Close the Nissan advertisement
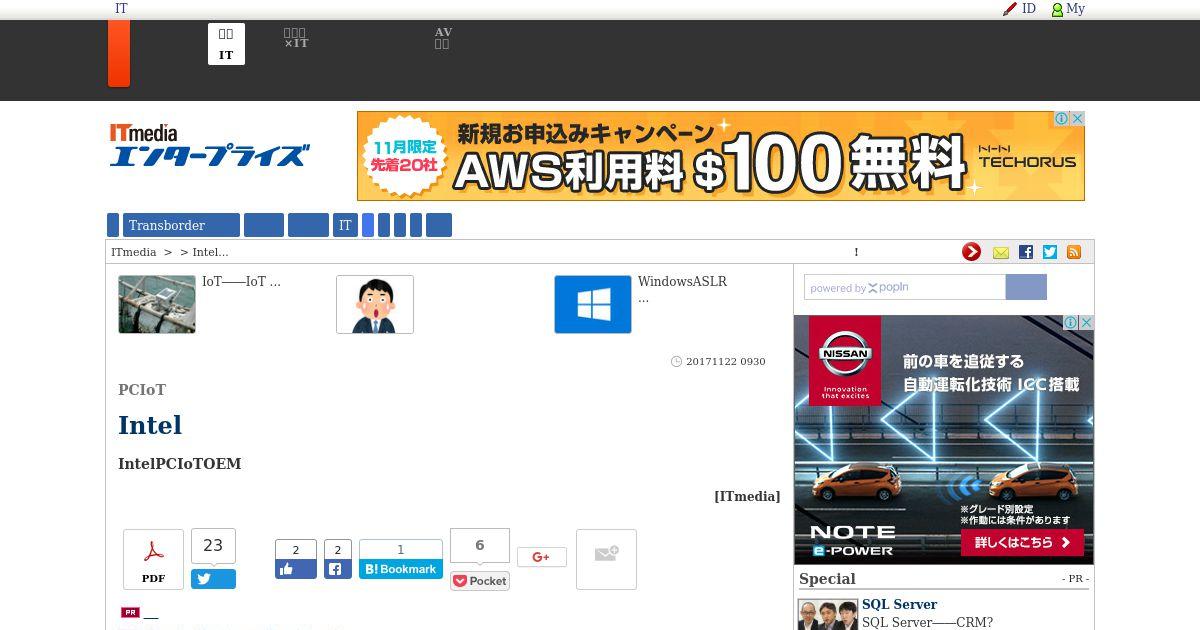 pyautogui.click(x=1086, y=322)
